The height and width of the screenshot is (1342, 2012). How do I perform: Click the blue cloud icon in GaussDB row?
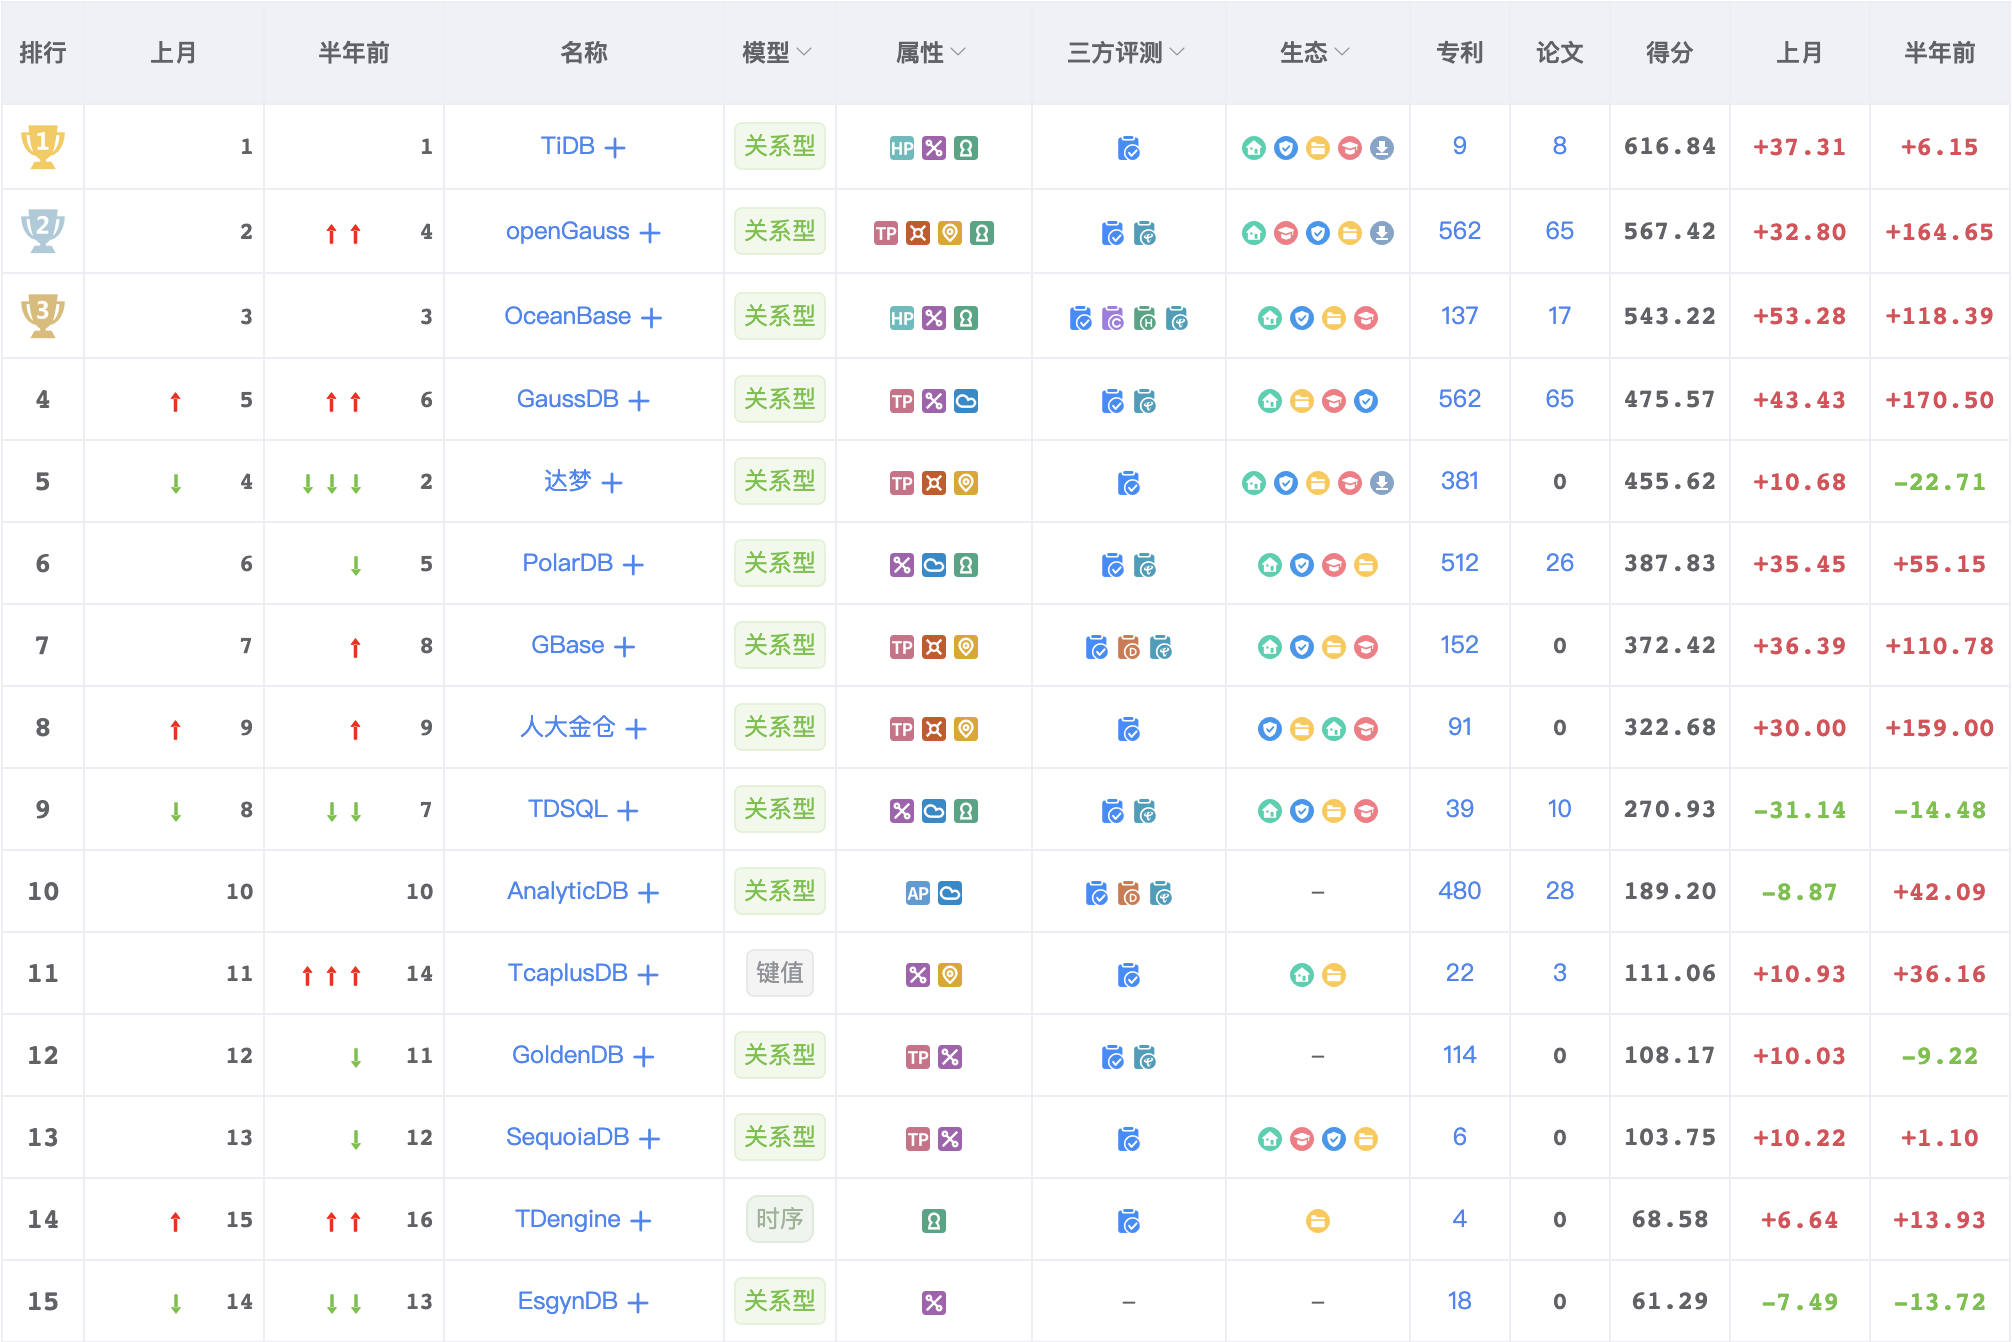[966, 401]
